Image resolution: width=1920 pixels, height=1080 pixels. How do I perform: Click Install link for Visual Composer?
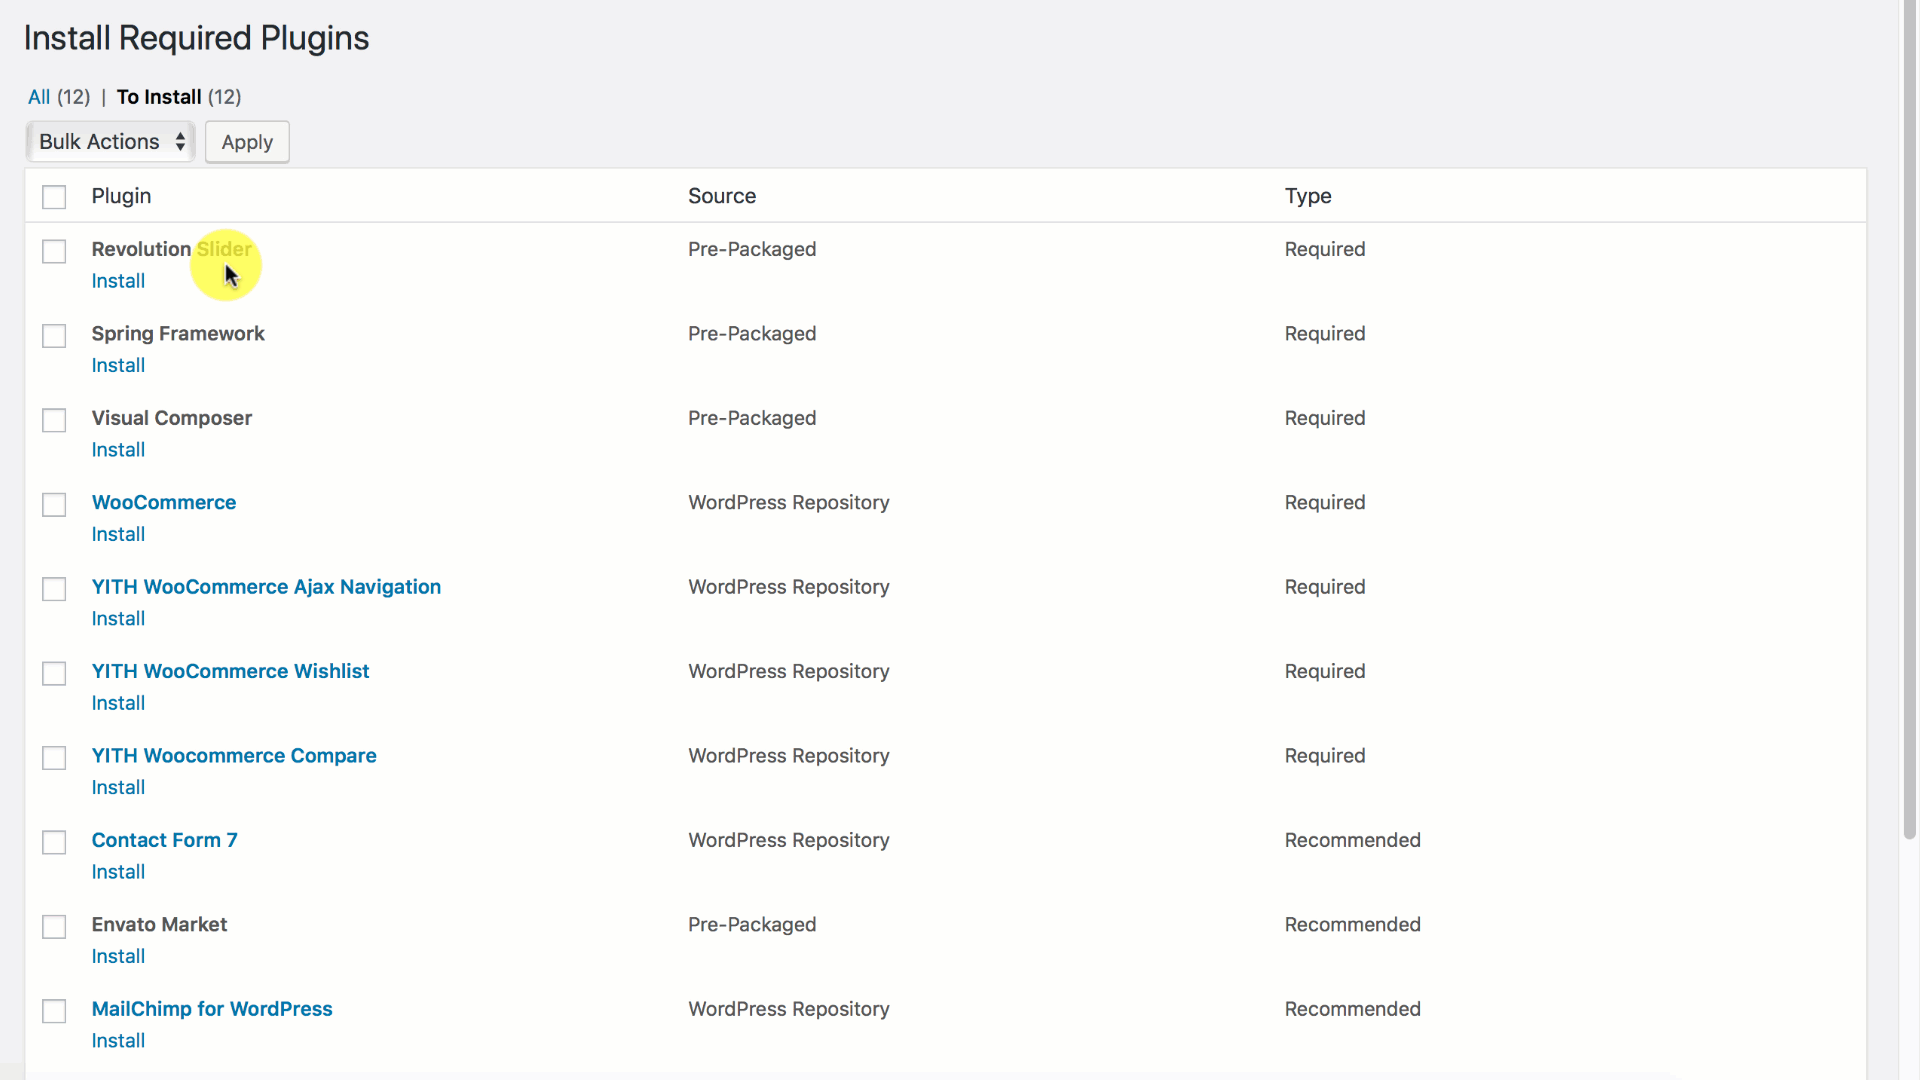(119, 450)
